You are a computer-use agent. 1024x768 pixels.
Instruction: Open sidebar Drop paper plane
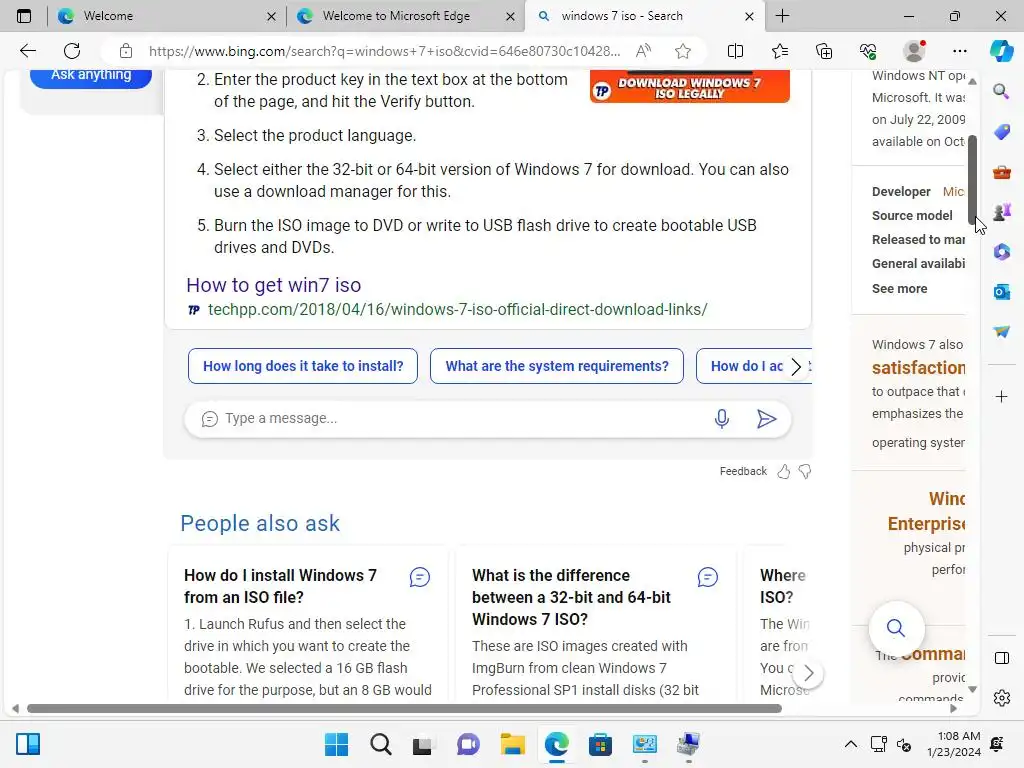(x=1001, y=332)
